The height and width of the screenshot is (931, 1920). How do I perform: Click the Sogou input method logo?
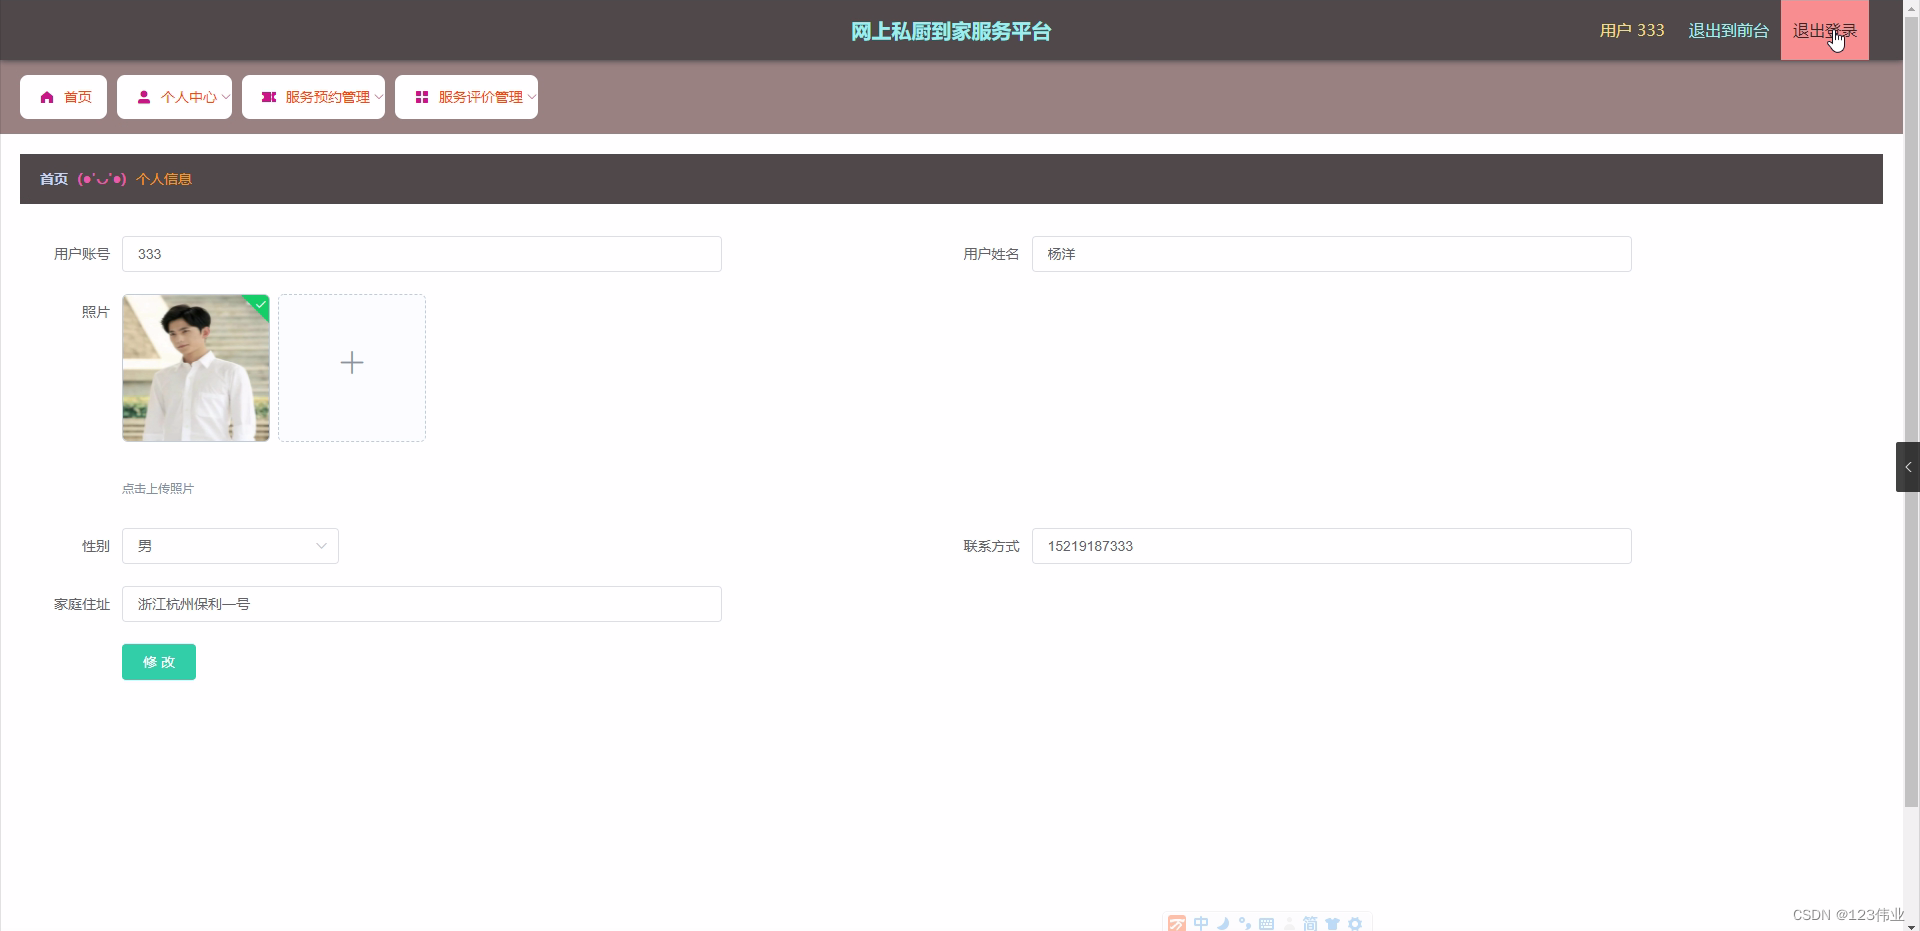(1177, 923)
